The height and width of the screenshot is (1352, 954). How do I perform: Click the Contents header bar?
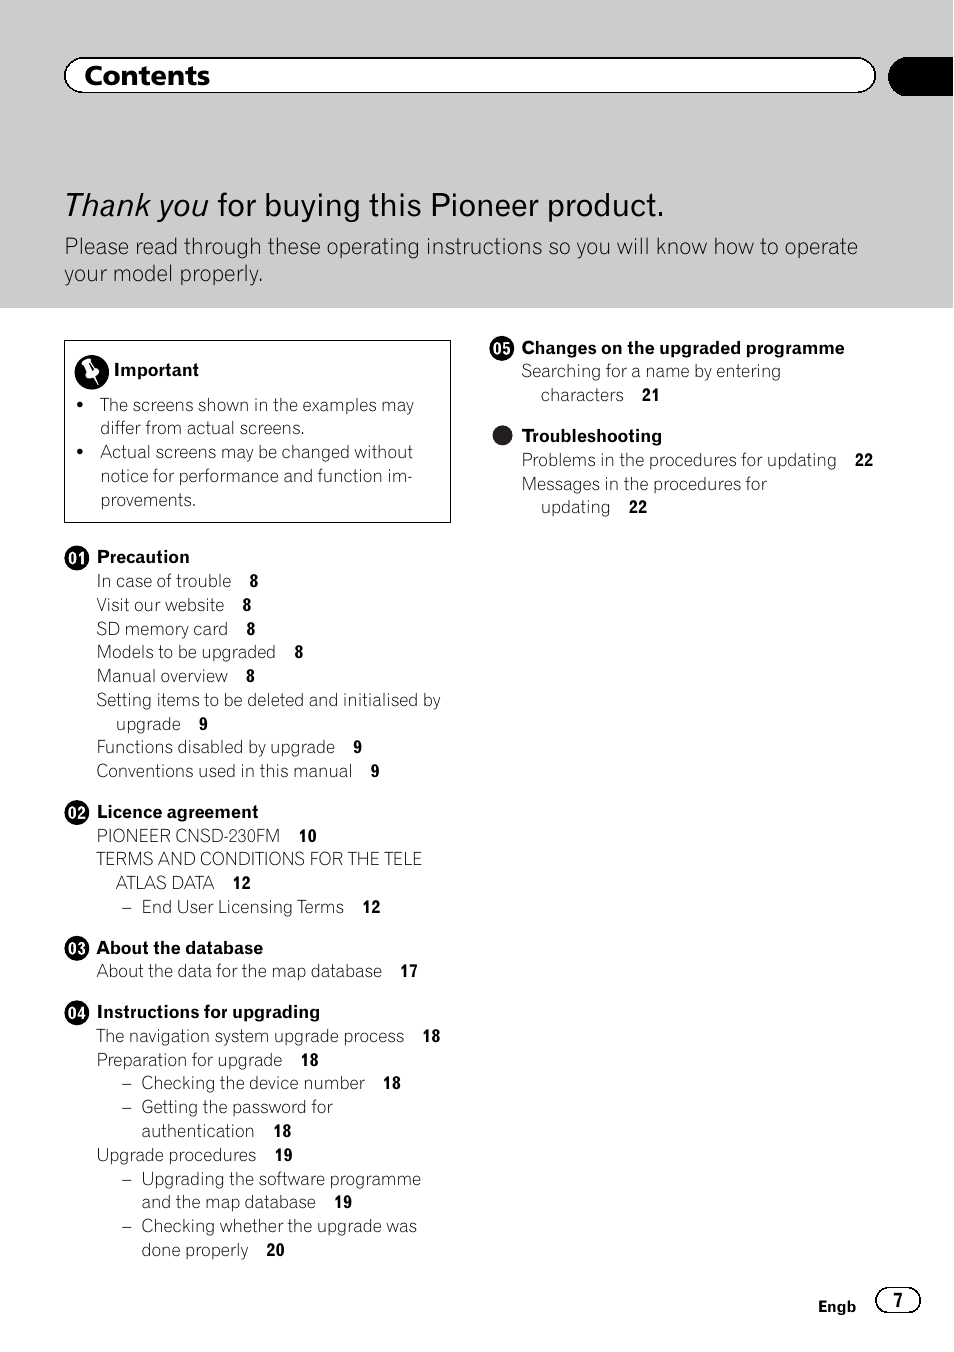469,76
